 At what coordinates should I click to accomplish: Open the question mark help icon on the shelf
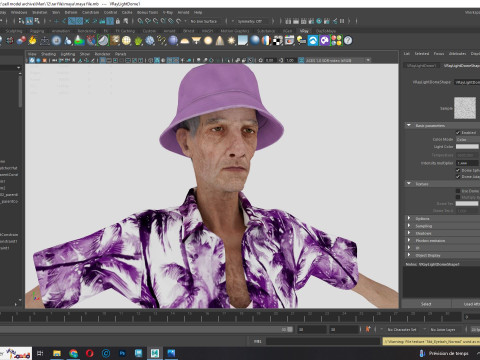click(348, 41)
